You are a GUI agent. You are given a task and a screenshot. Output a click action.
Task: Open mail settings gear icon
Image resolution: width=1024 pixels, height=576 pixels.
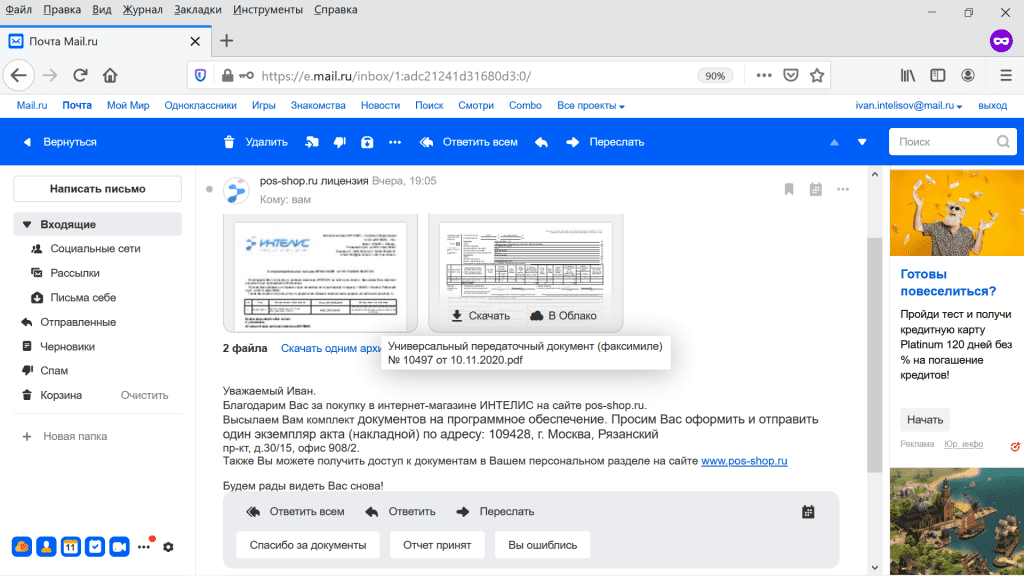(168, 547)
